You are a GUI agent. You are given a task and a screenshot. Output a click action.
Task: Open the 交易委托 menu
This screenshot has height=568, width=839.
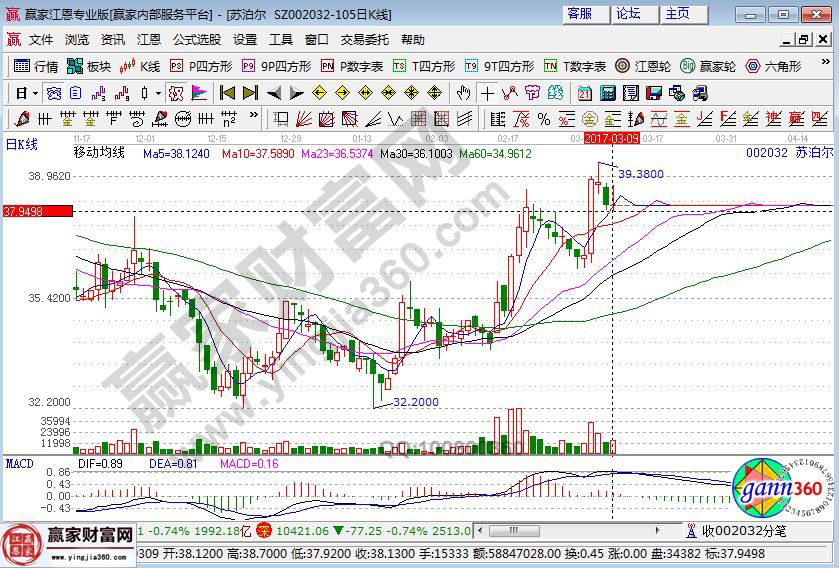coord(364,40)
